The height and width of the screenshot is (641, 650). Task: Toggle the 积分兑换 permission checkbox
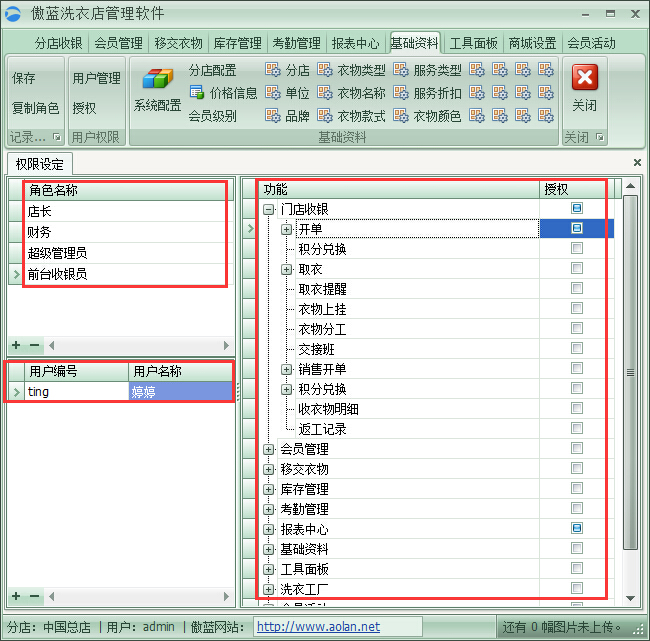(577, 249)
